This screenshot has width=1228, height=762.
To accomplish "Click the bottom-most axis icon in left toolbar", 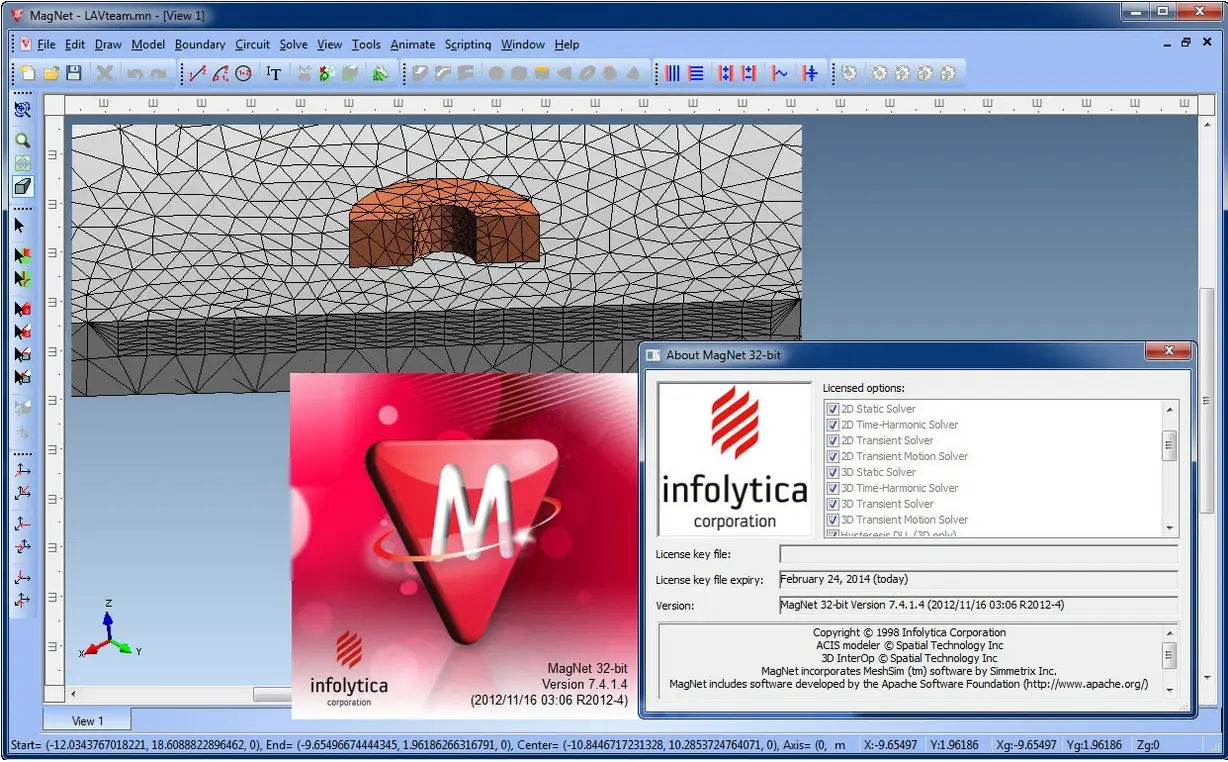I will [22, 601].
